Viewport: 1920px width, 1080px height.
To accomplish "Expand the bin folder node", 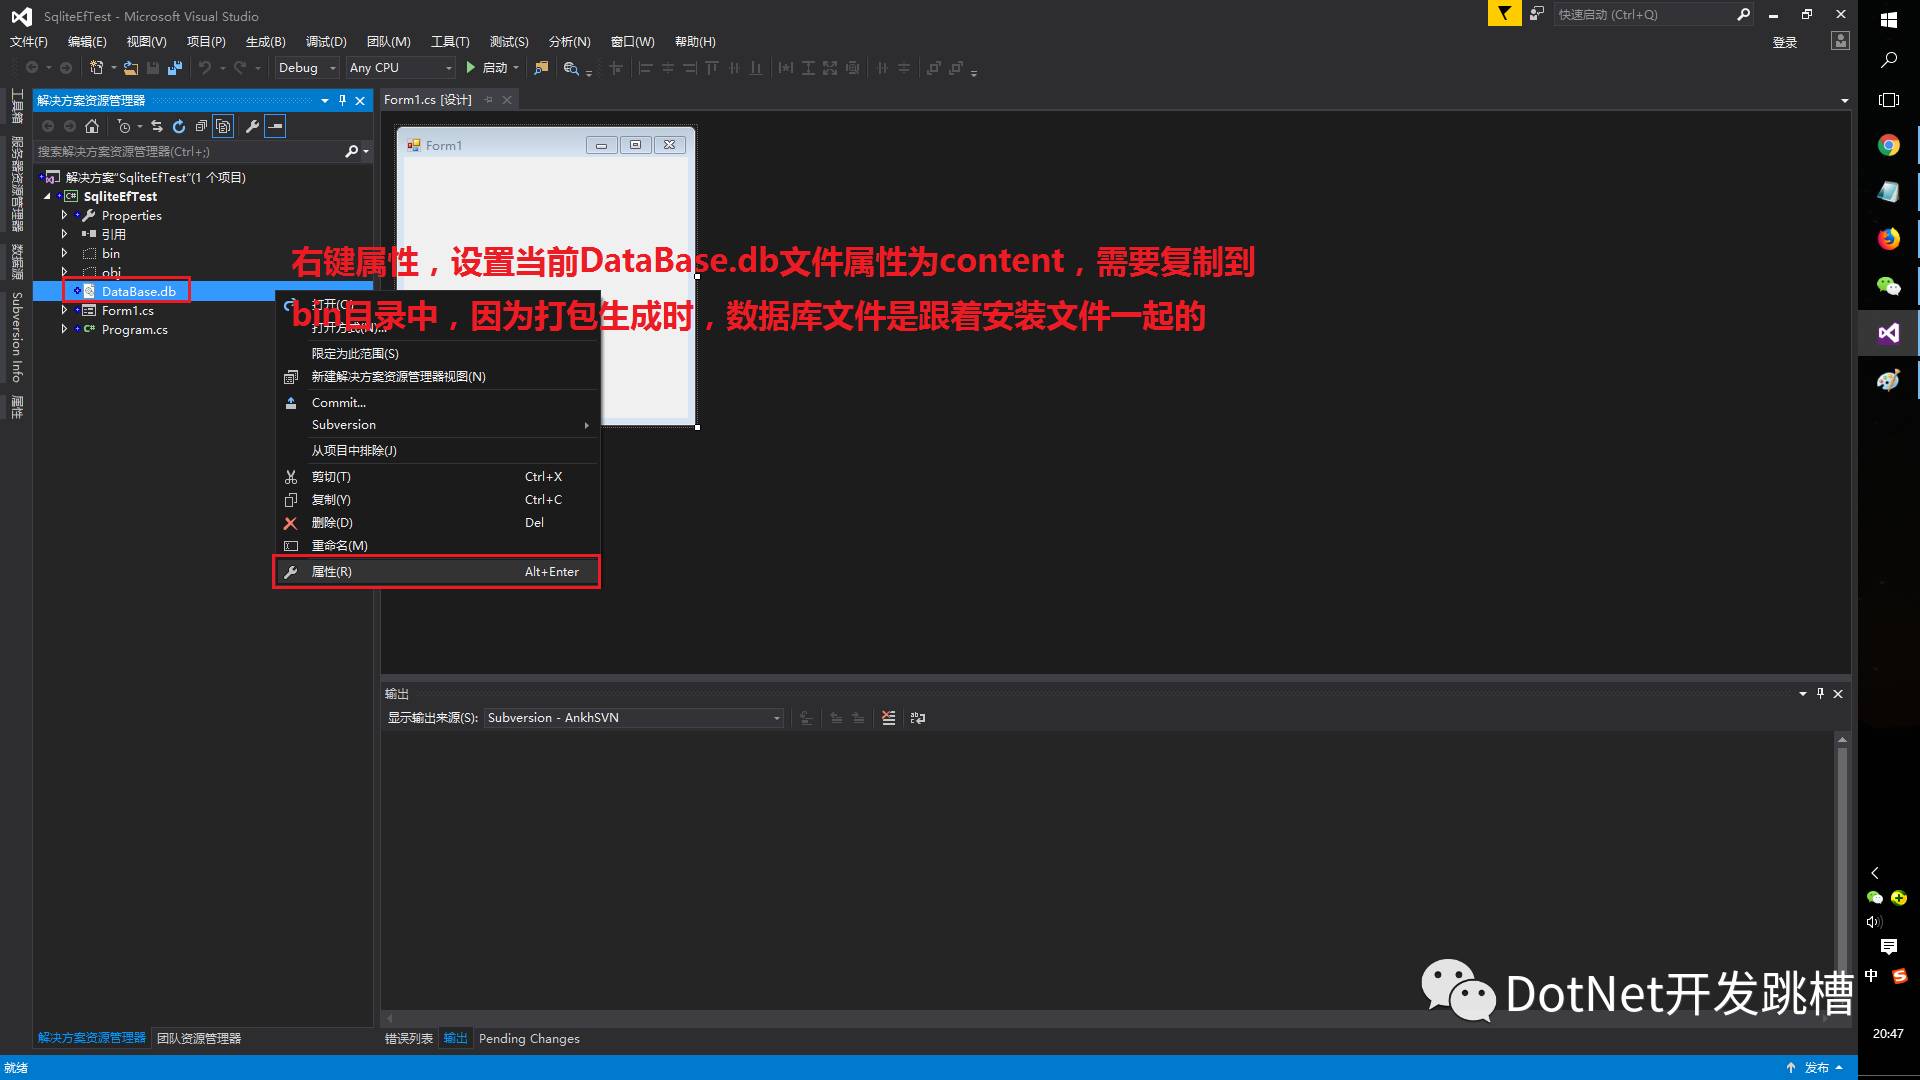I will [x=64, y=253].
